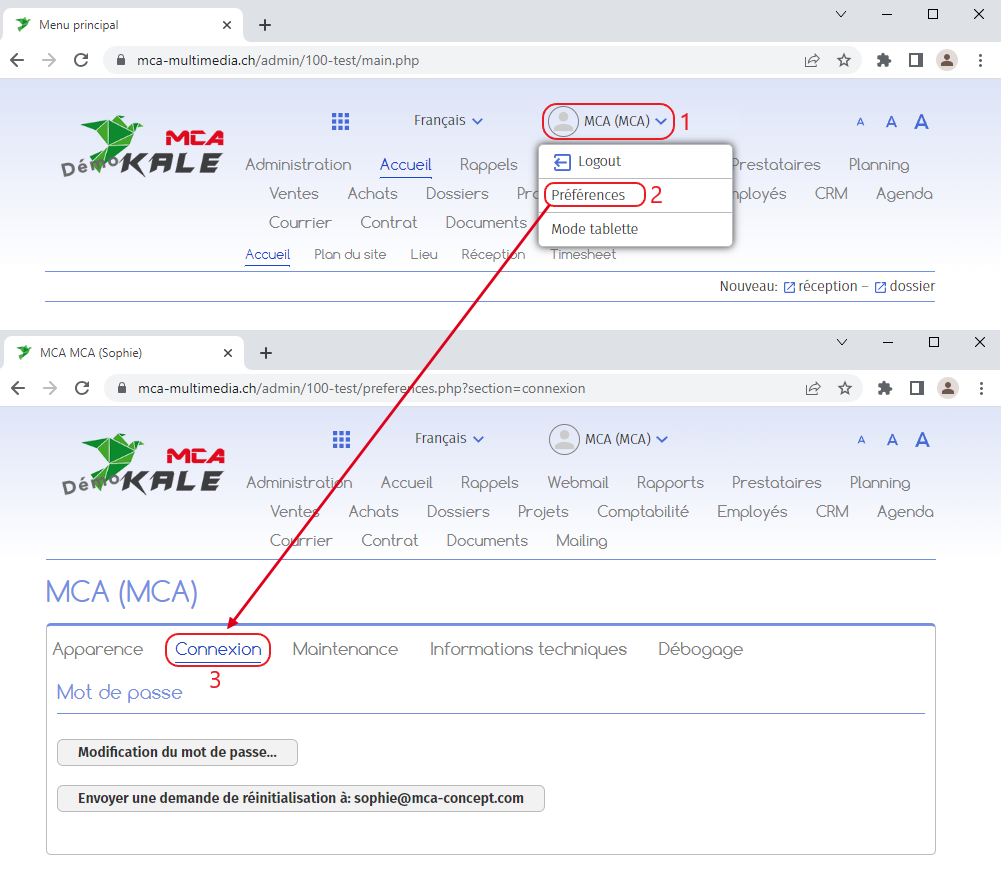
Task: Share the preferences.php page using the share icon
Action: (813, 388)
